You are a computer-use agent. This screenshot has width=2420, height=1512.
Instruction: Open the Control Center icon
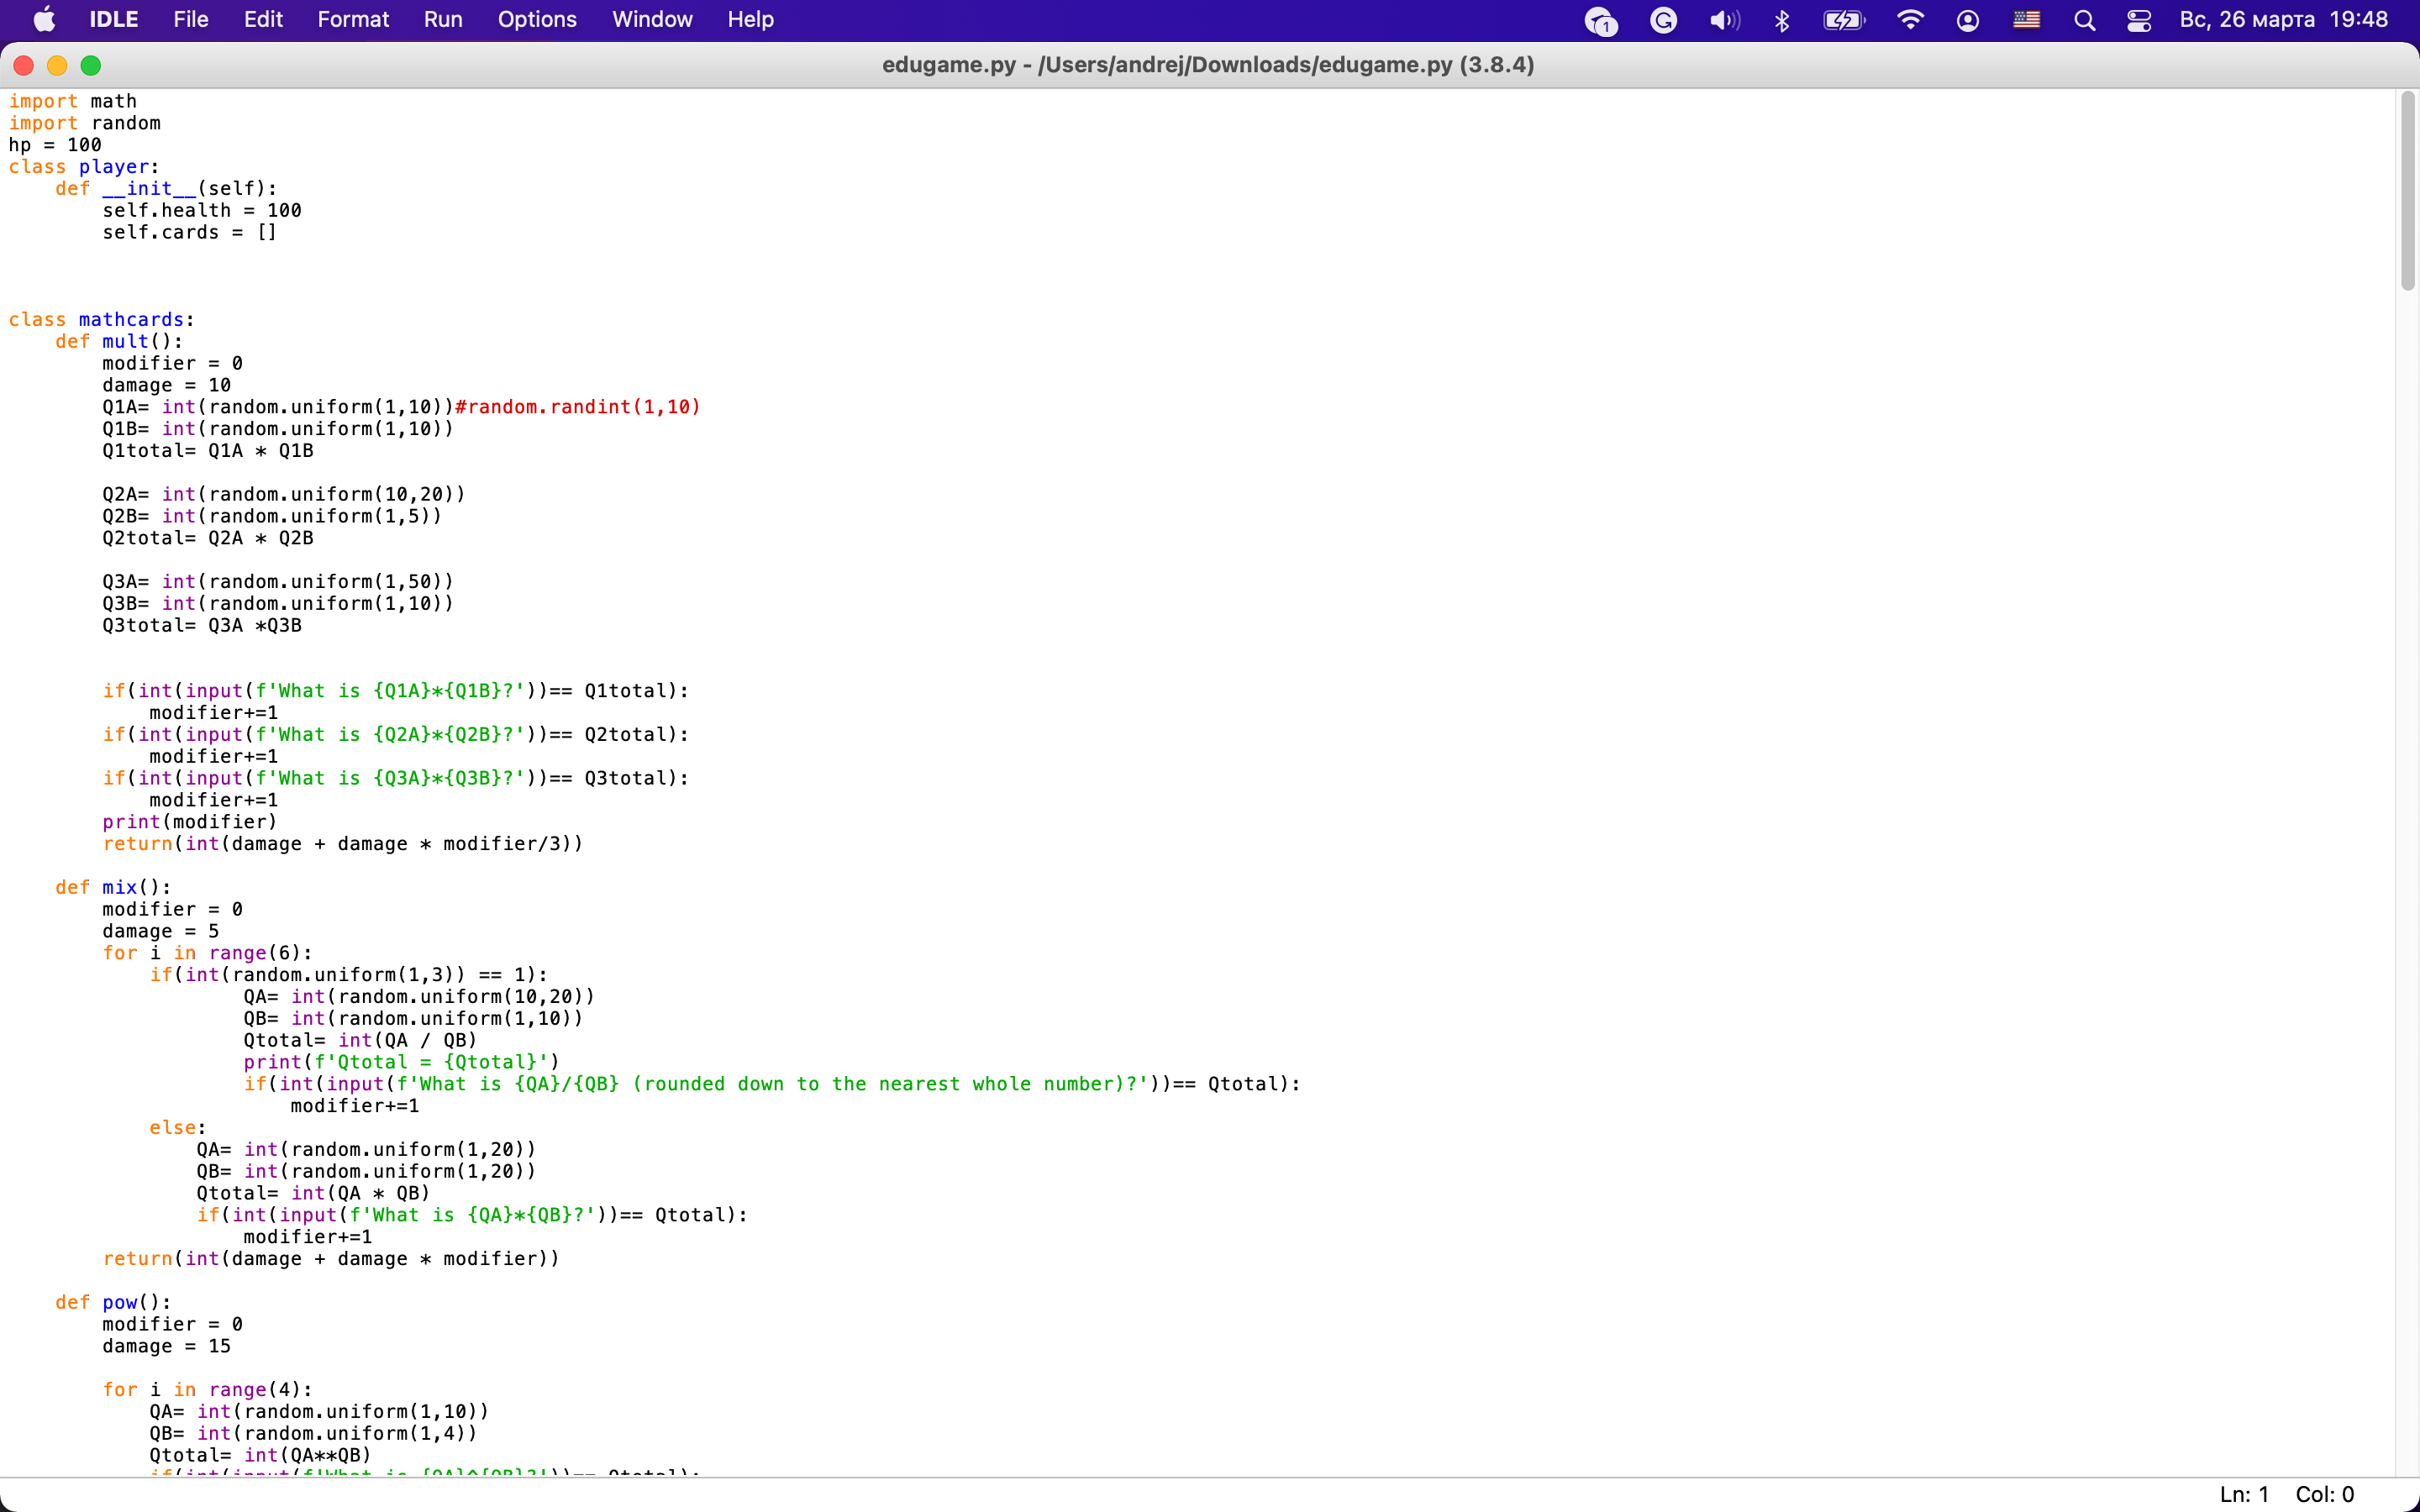coord(2139,20)
